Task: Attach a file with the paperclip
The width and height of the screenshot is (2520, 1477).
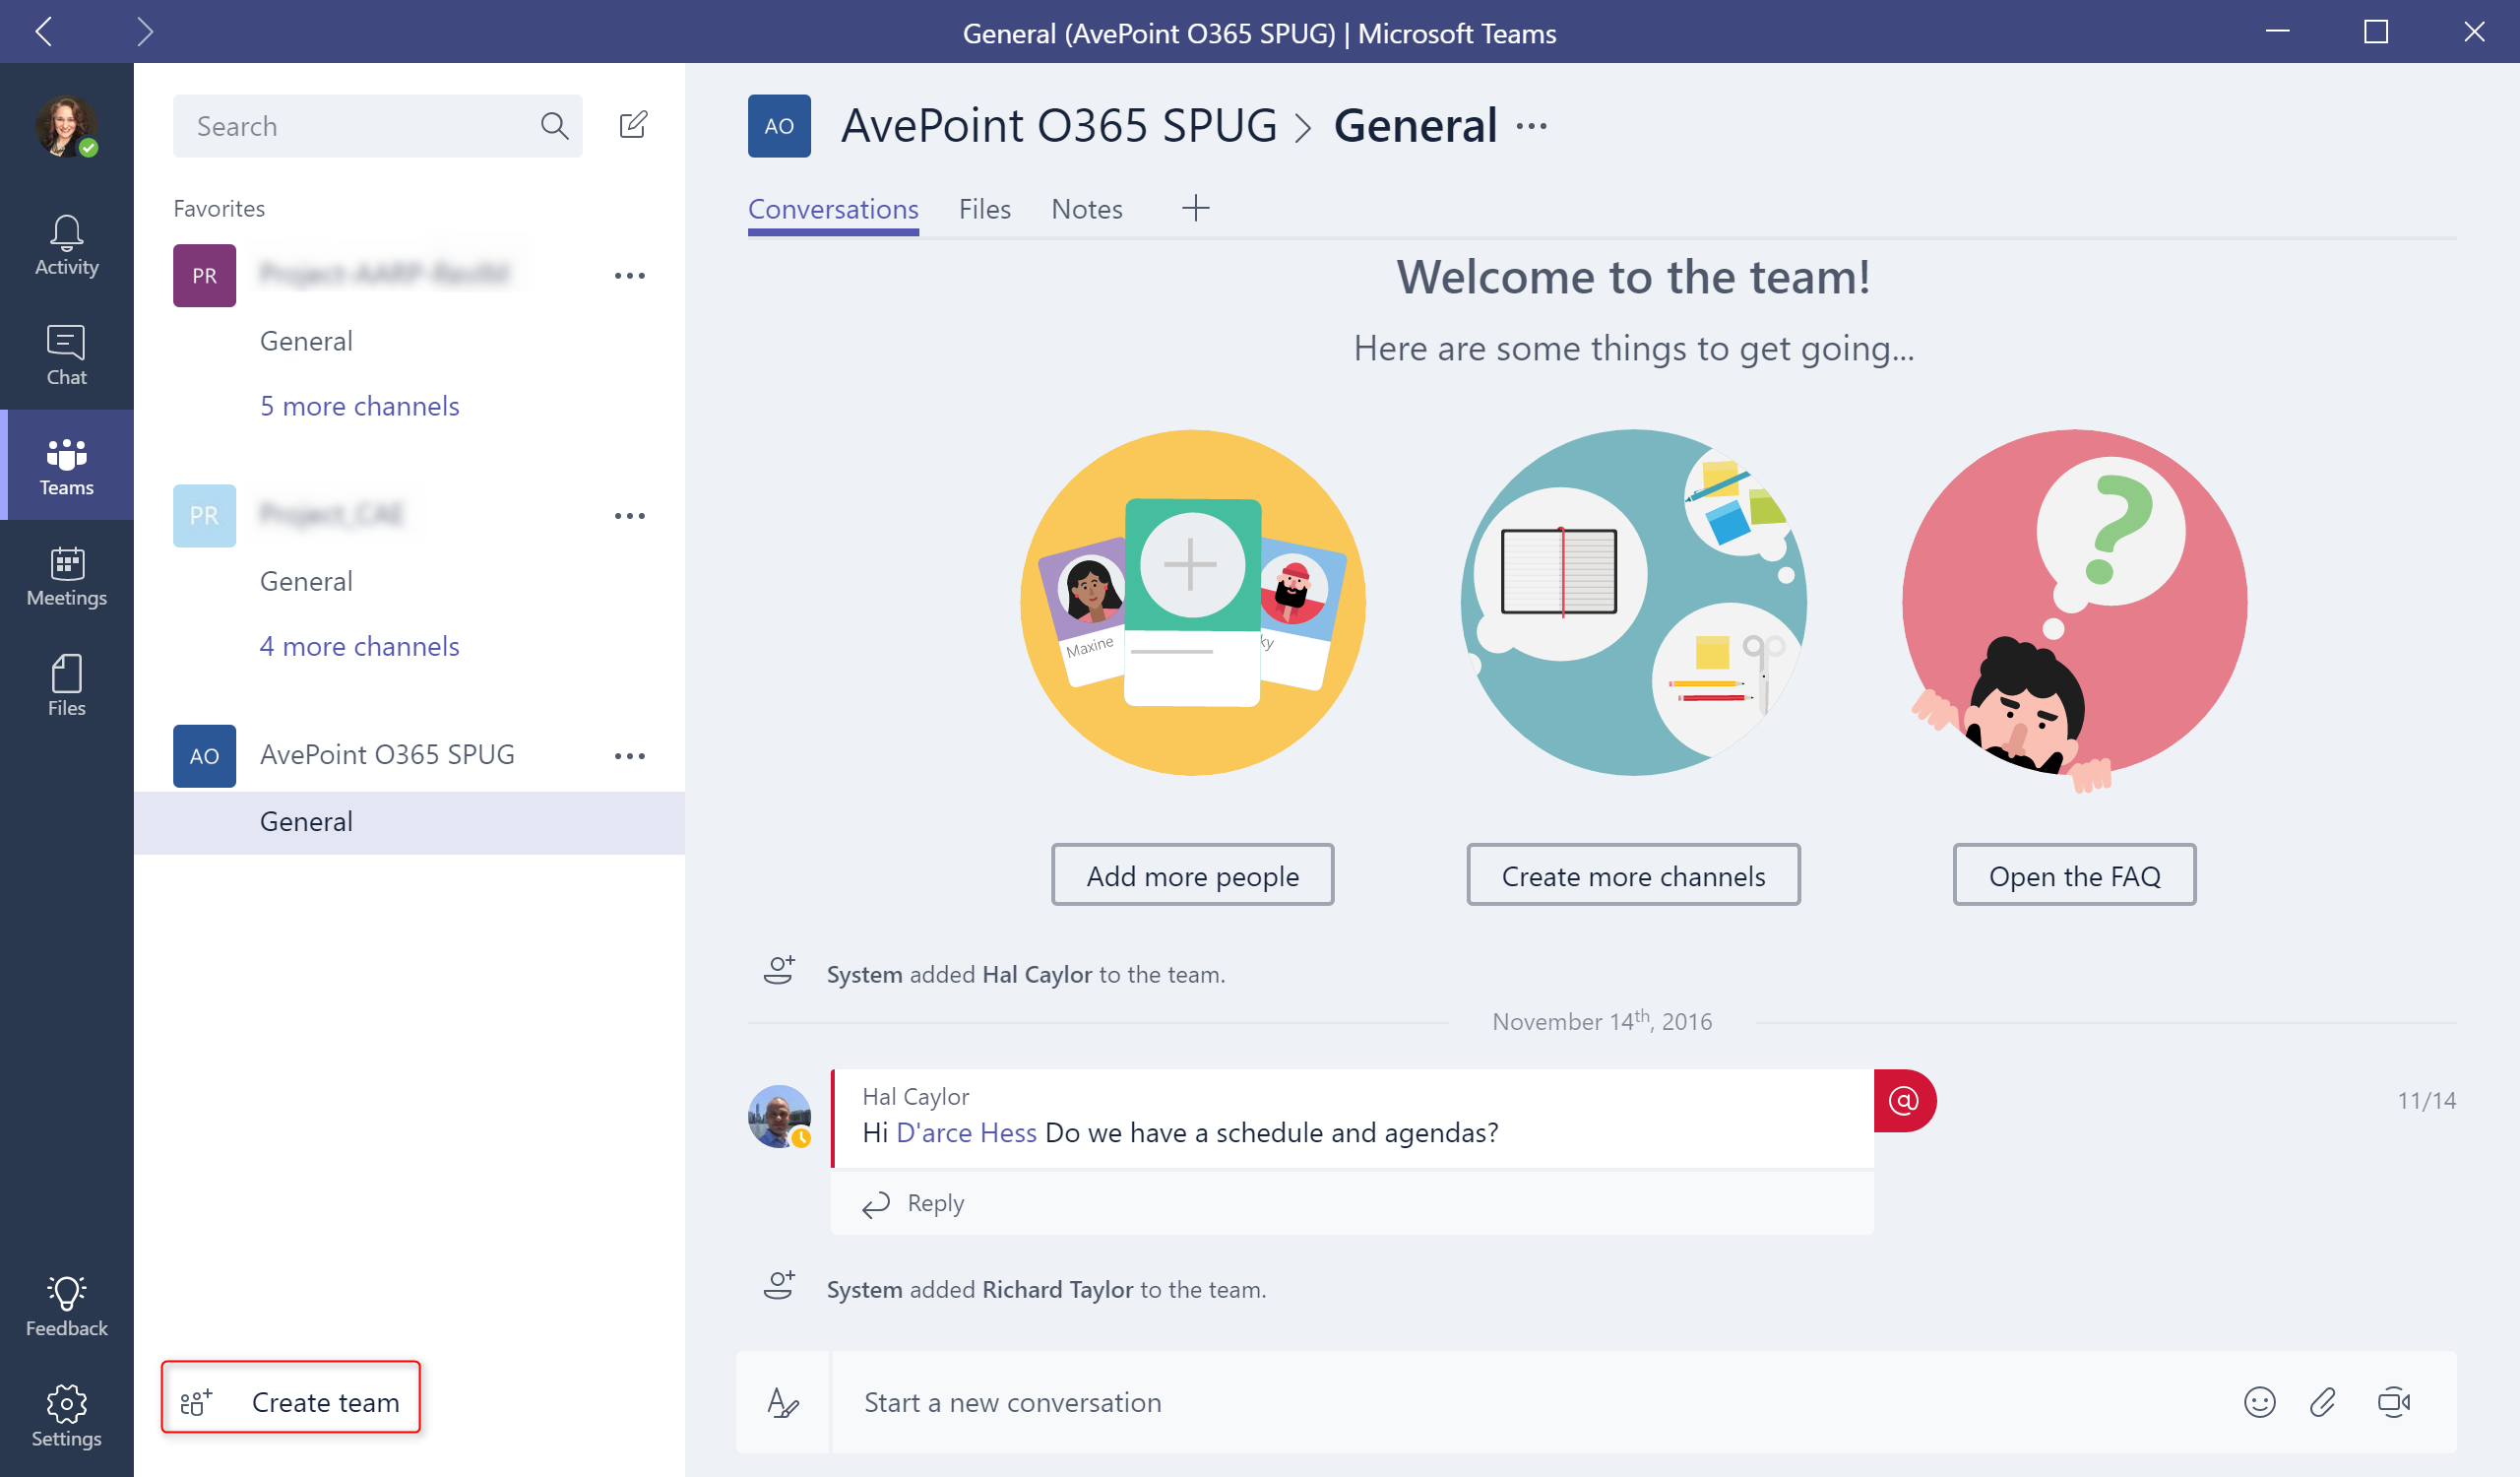Action: pyautogui.click(x=2322, y=1402)
